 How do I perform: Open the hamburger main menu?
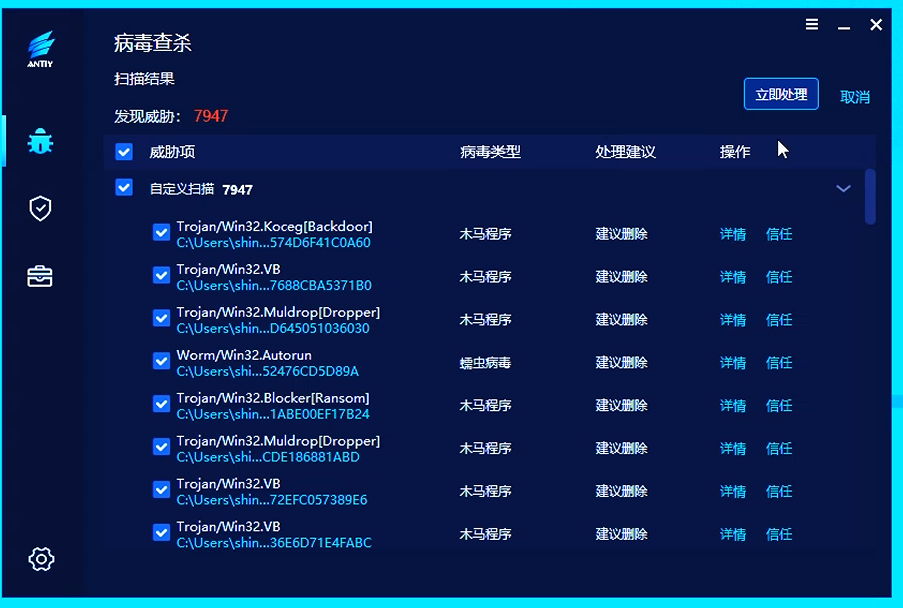click(x=812, y=24)
